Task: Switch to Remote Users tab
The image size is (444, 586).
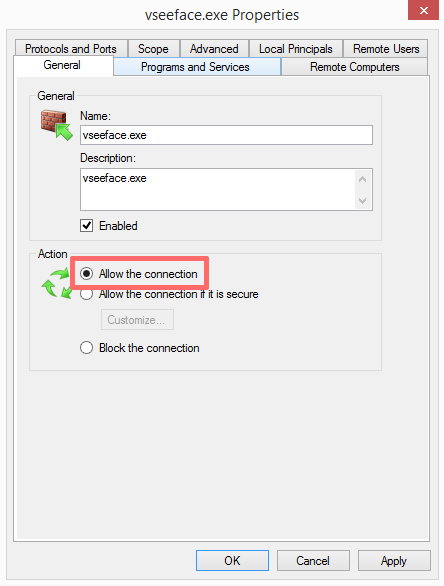Action: pos(386,49)
